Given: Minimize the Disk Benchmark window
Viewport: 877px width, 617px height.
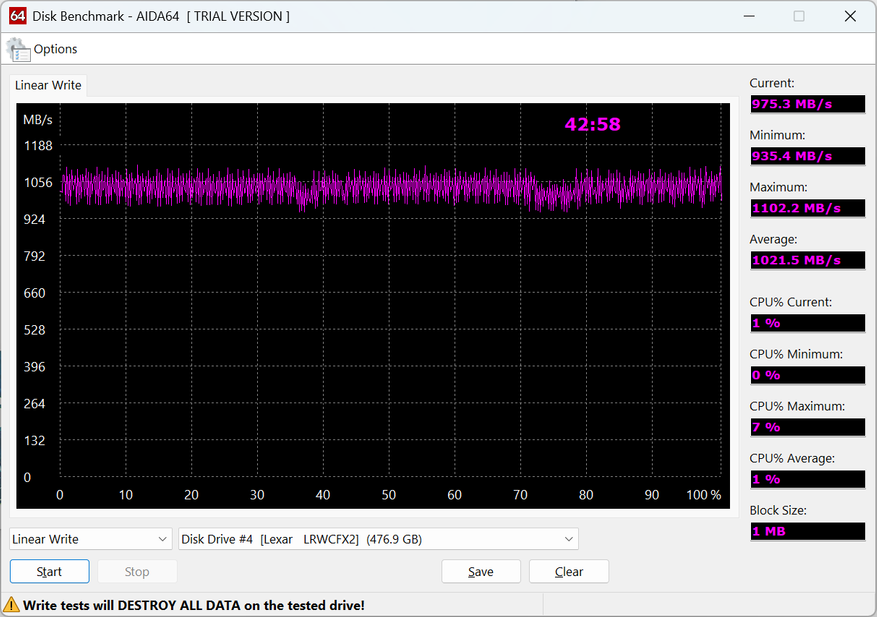Looking at the screenshot, I should [749, 16].
